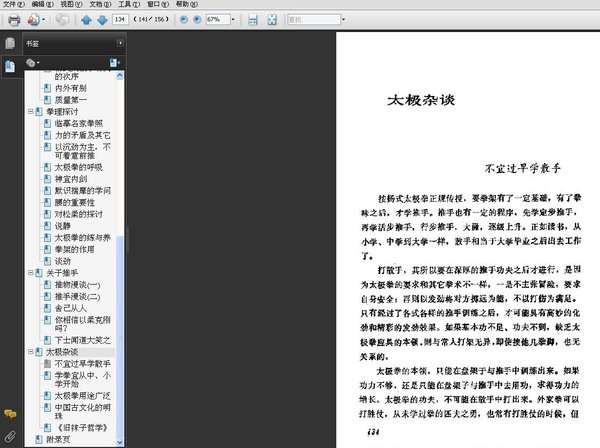Collapse the 太极杂谈 bookmark group
The height and width of the screenshot is (448, 600).
[30, 352]
